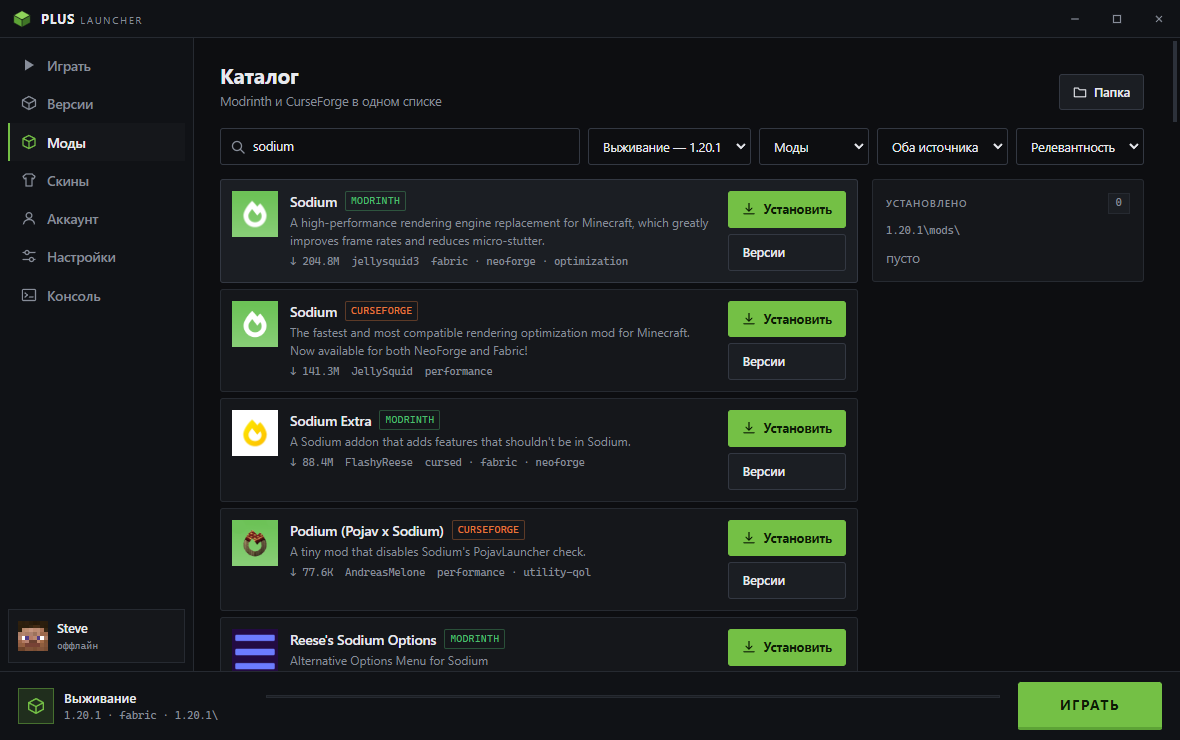
Task: Click the MODRINTH badge next to Reese's Sodium Options
Action: point(474,639)
